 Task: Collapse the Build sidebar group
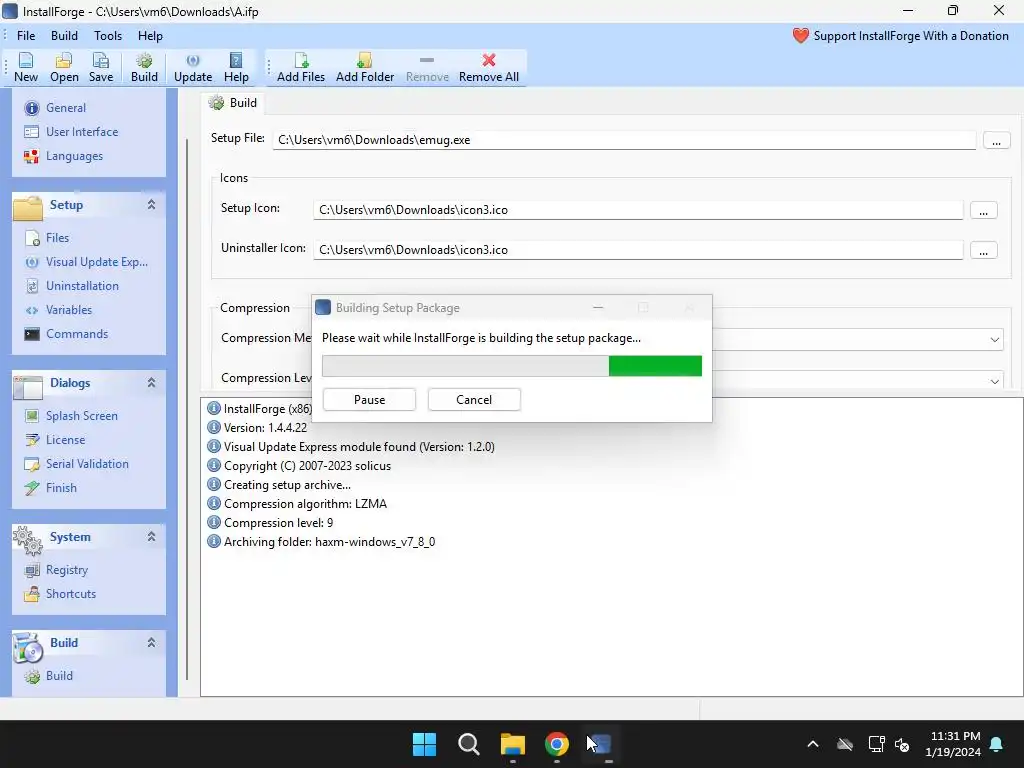click(151, 643)
